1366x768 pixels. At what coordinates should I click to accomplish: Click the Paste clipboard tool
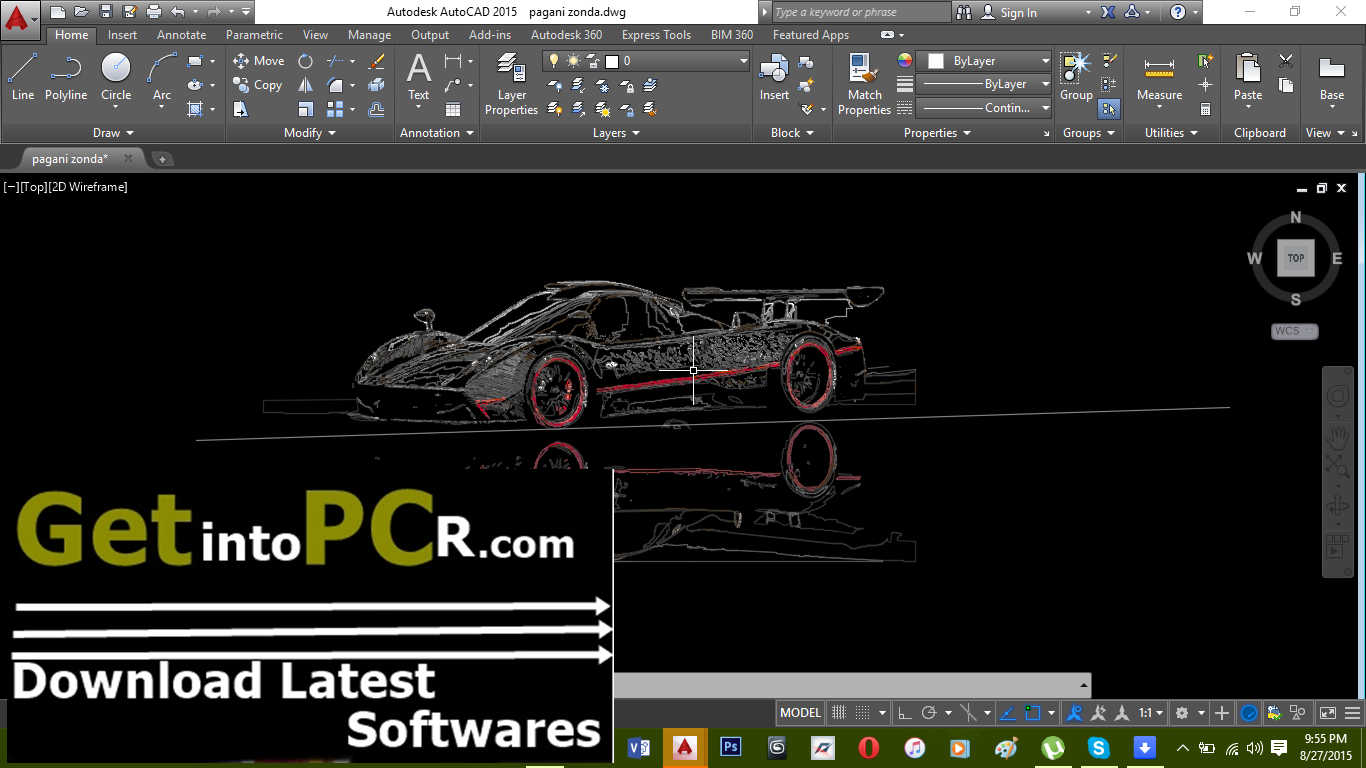[1248, 78]
